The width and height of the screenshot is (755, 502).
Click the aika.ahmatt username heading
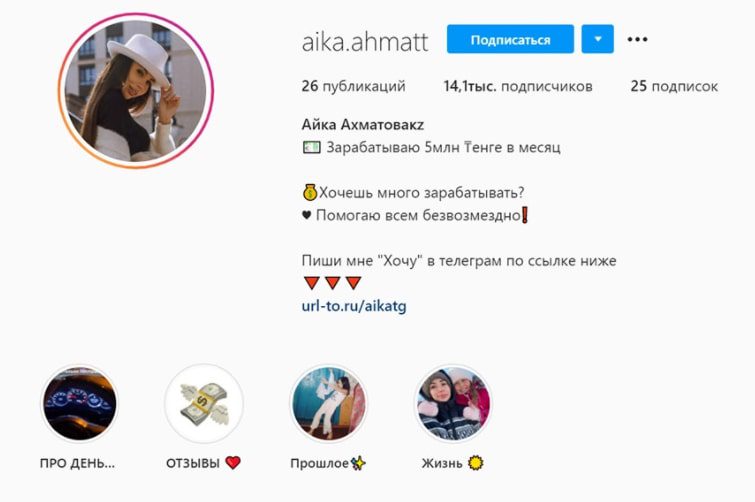[x=365, y=41]
